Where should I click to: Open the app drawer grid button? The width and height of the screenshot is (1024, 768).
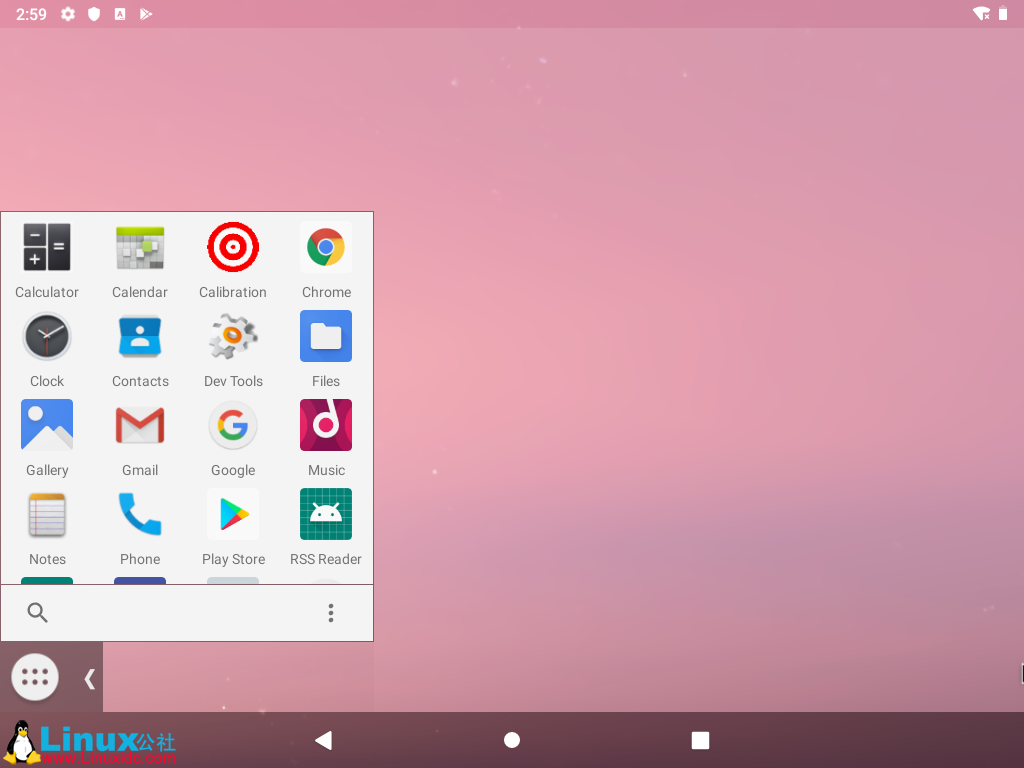point(34,677)
